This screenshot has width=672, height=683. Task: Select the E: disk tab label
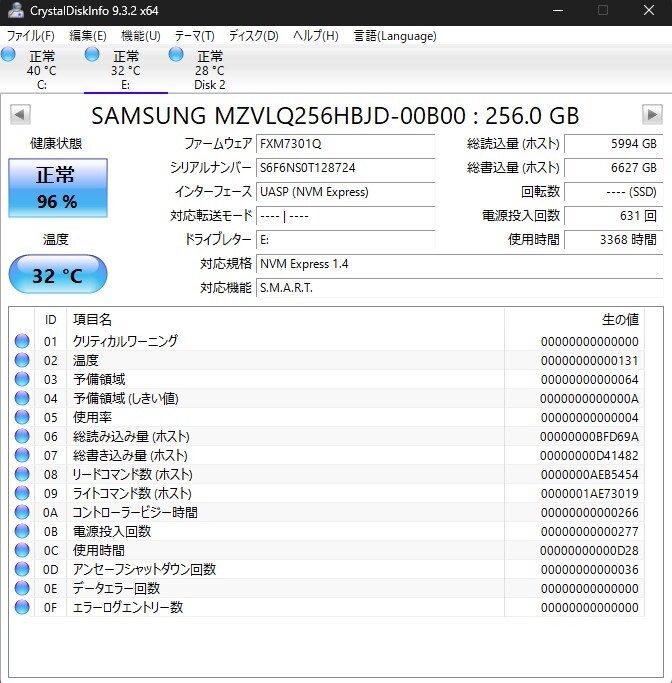pos(125,85)
